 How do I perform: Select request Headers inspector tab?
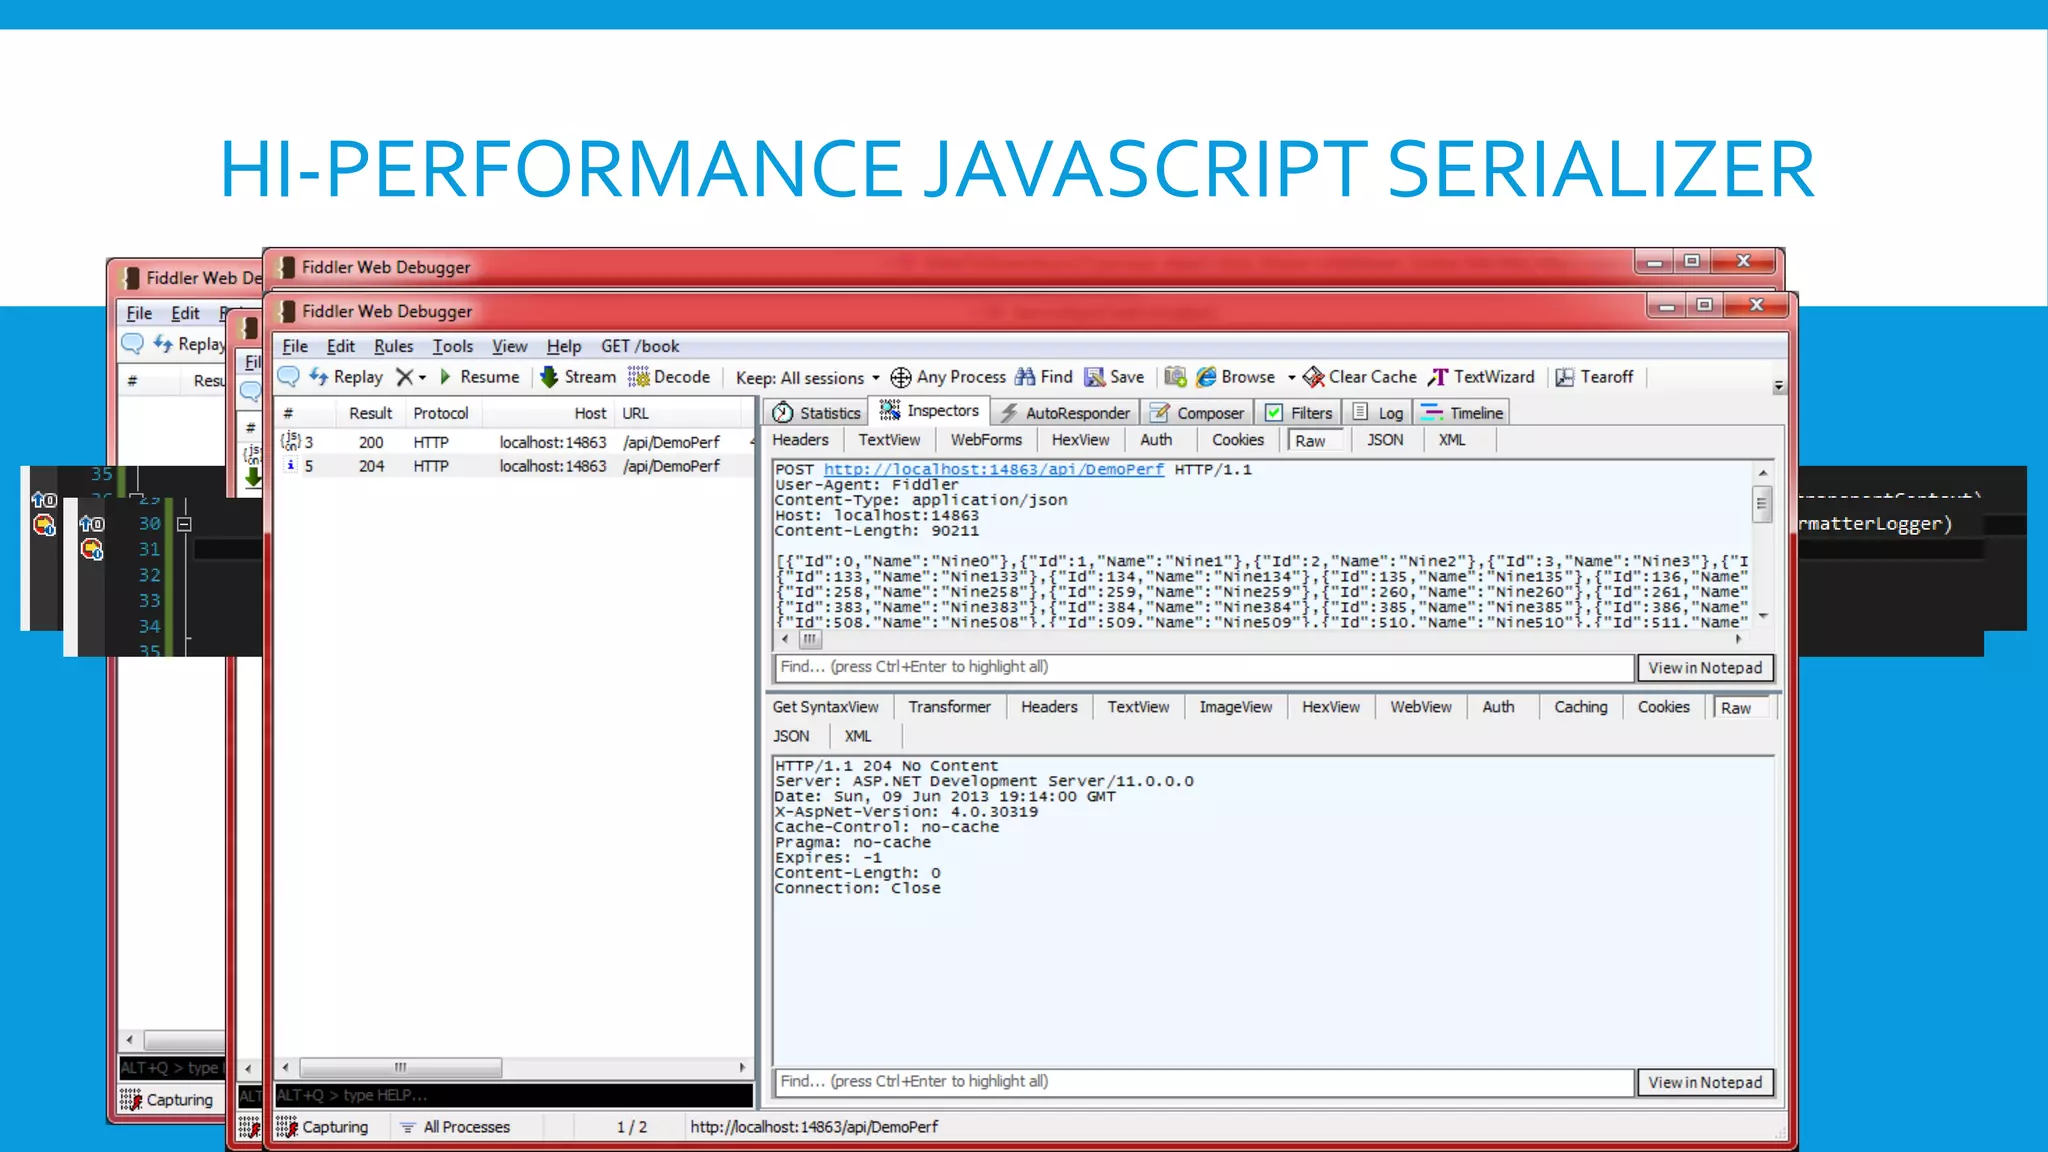[x=800, y=440]
